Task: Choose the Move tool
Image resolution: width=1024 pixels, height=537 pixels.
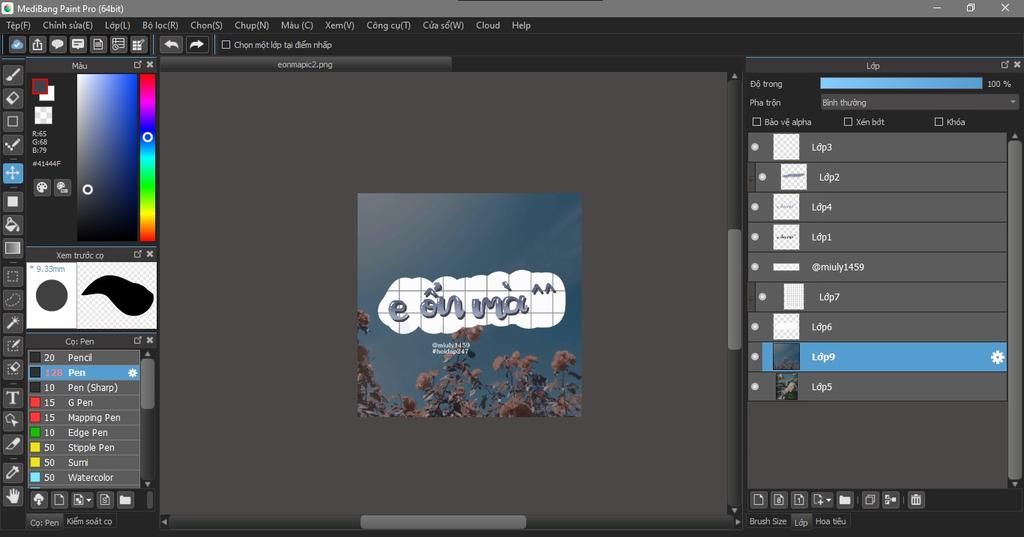Action: tap(12, 173)
